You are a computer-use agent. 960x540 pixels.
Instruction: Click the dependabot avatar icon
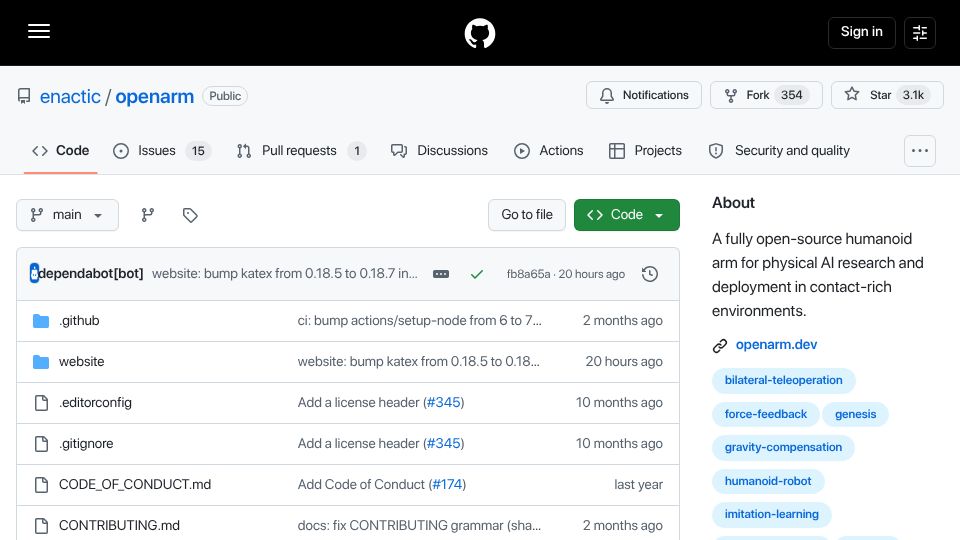34,273
